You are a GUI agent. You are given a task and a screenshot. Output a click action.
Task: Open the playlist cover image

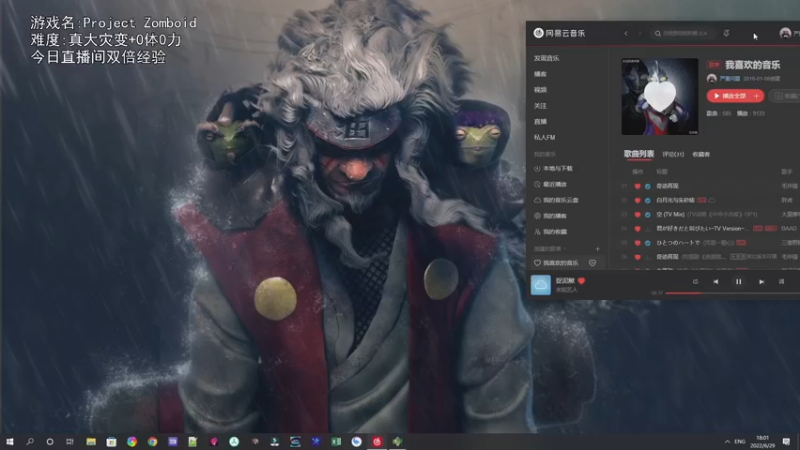point(660,96)
